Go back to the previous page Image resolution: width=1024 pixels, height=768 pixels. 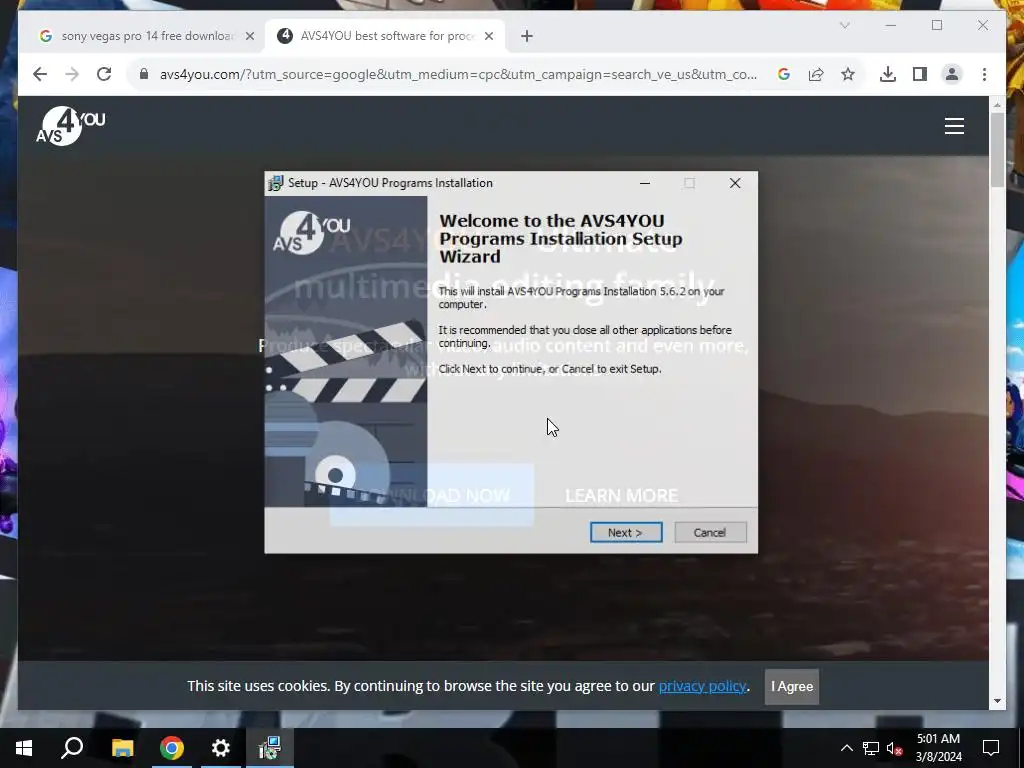coord(40,74)
